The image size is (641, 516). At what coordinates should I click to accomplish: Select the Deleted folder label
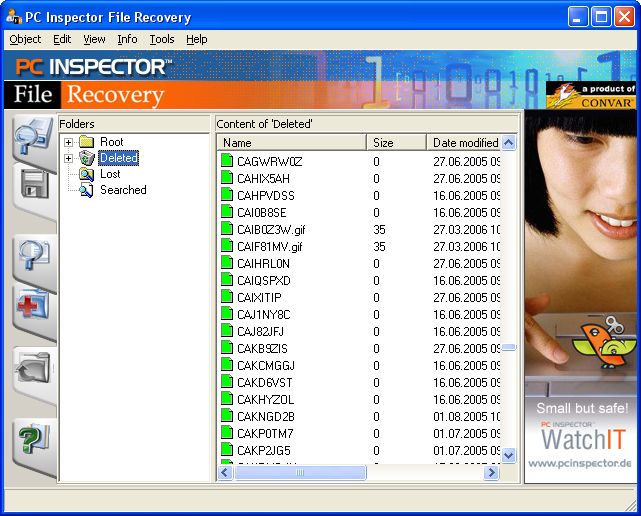(119, 158)
